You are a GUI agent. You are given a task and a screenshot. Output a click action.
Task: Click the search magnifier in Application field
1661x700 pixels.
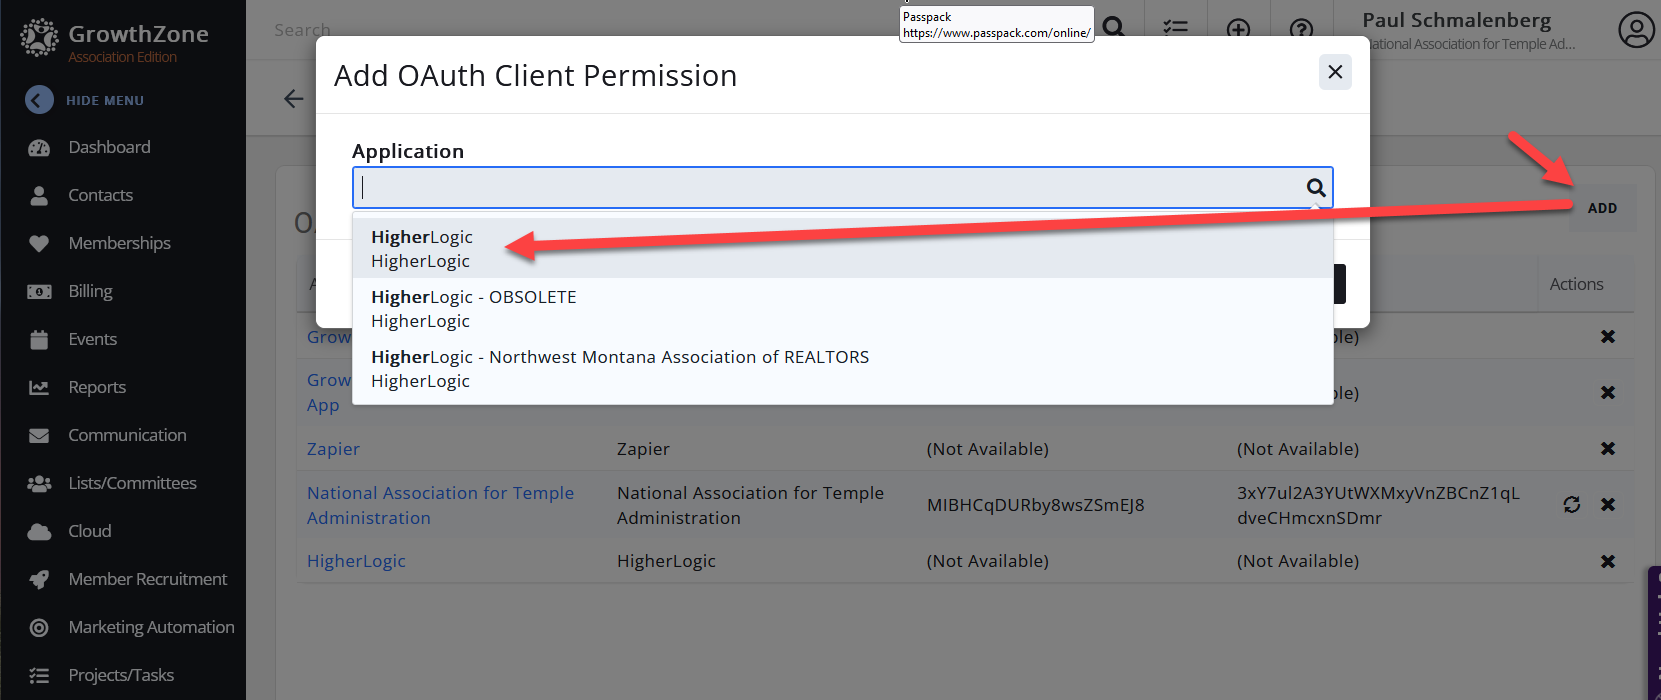point(1315,188)
